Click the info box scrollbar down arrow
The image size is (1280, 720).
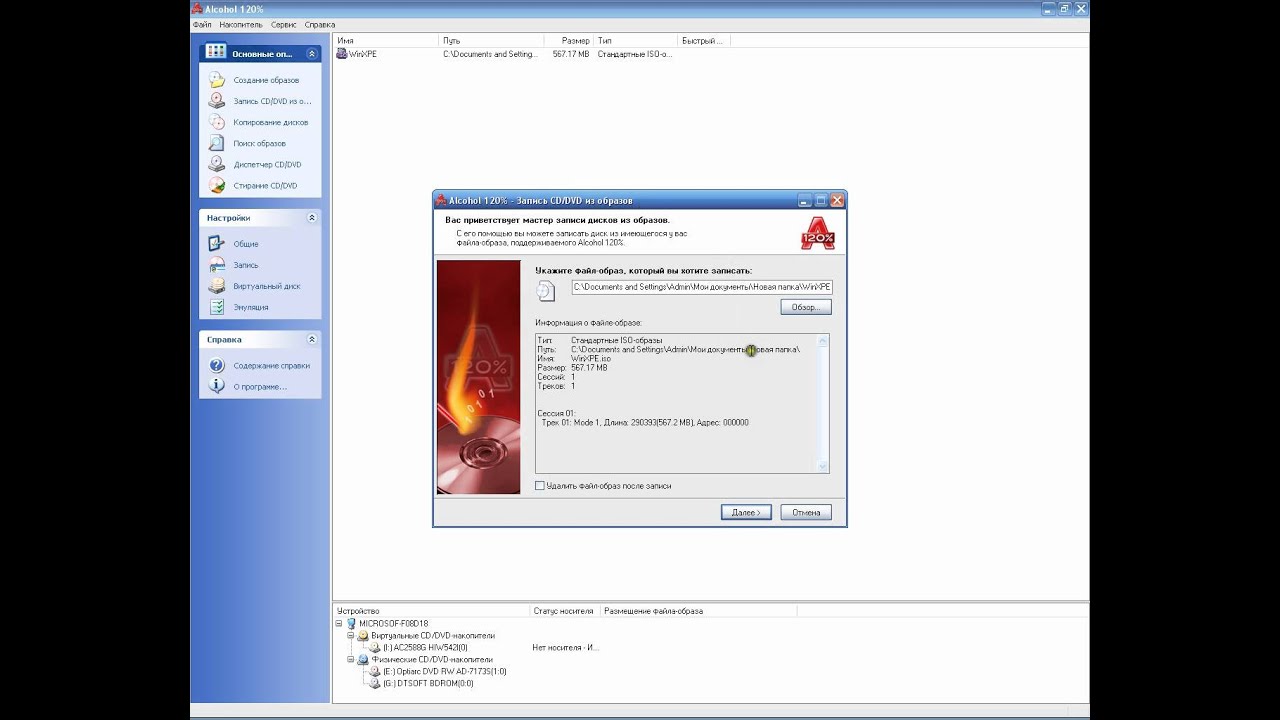coord(823,466)
